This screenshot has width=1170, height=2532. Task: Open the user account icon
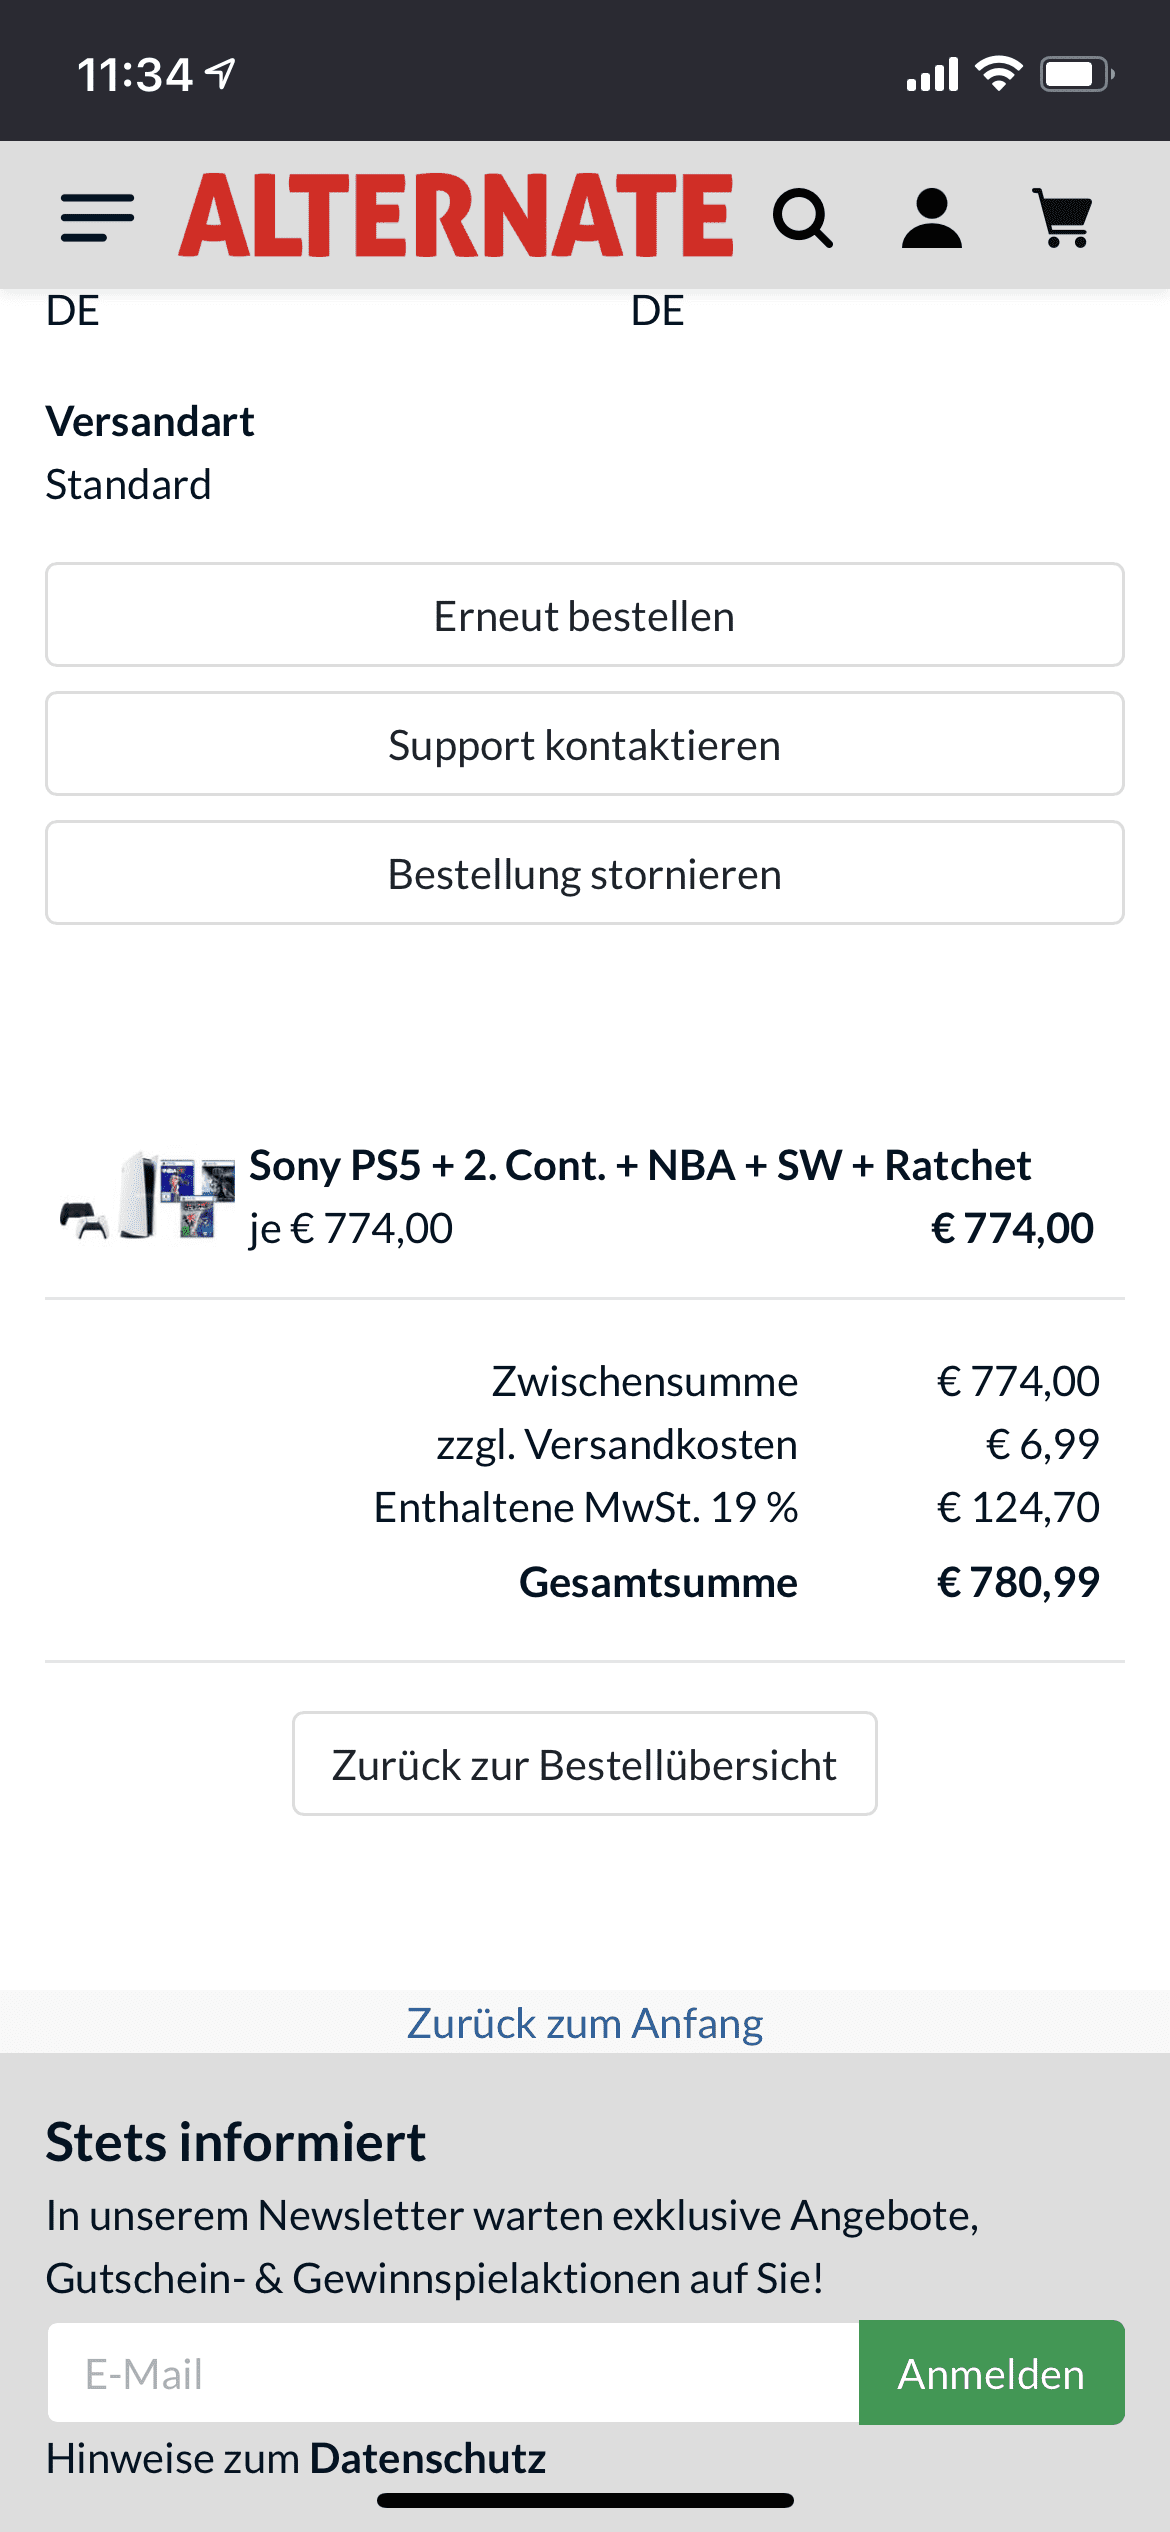pyautogui.click(x=932, y=218)
